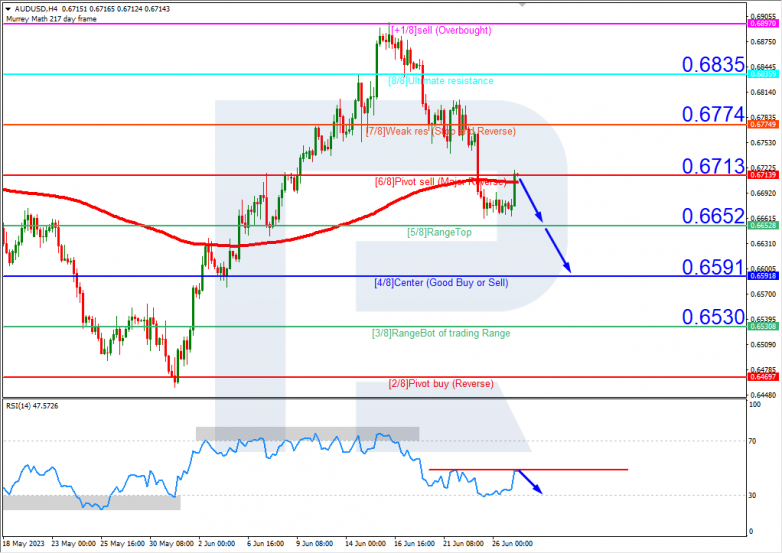
Task: Click the RSI 100 scale label
Action: (755, 404)
